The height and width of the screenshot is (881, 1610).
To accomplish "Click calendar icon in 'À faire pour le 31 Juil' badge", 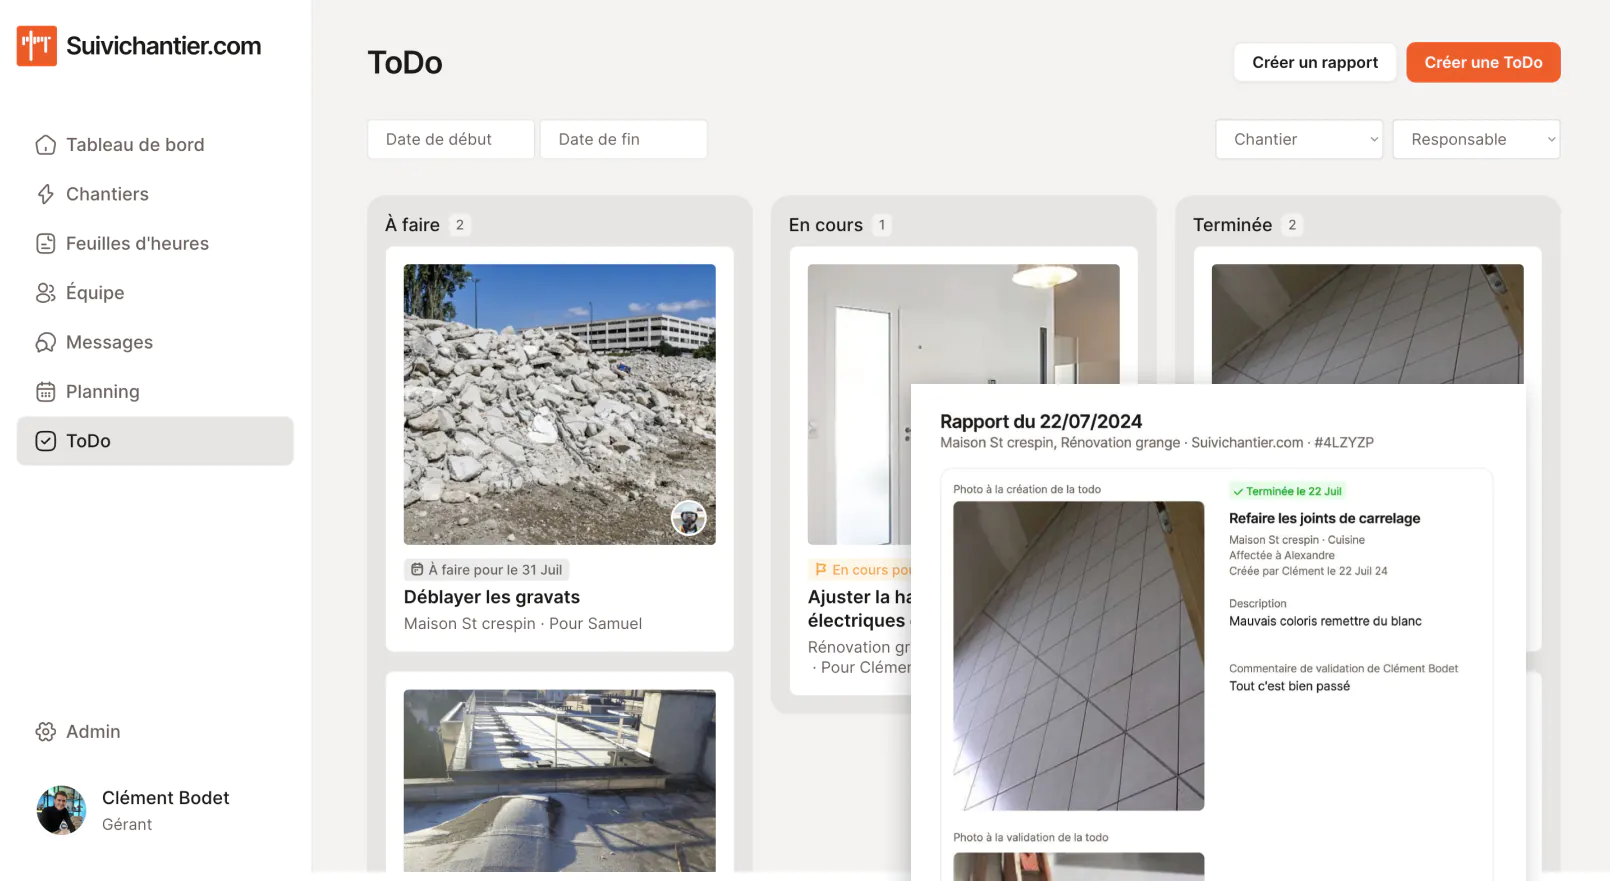I will (x=417, y=569).
